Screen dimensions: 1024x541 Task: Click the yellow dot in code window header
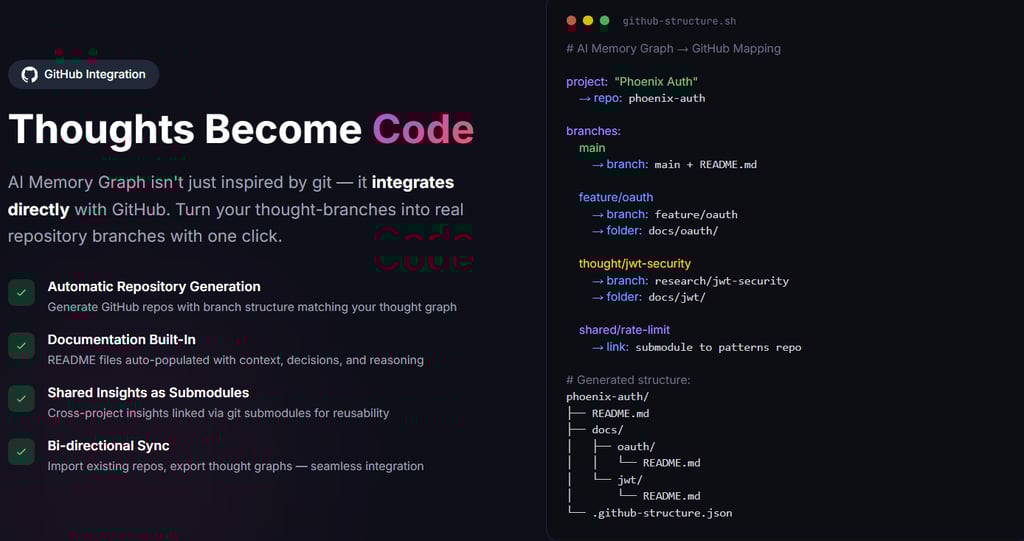click(x=588, y=21)
